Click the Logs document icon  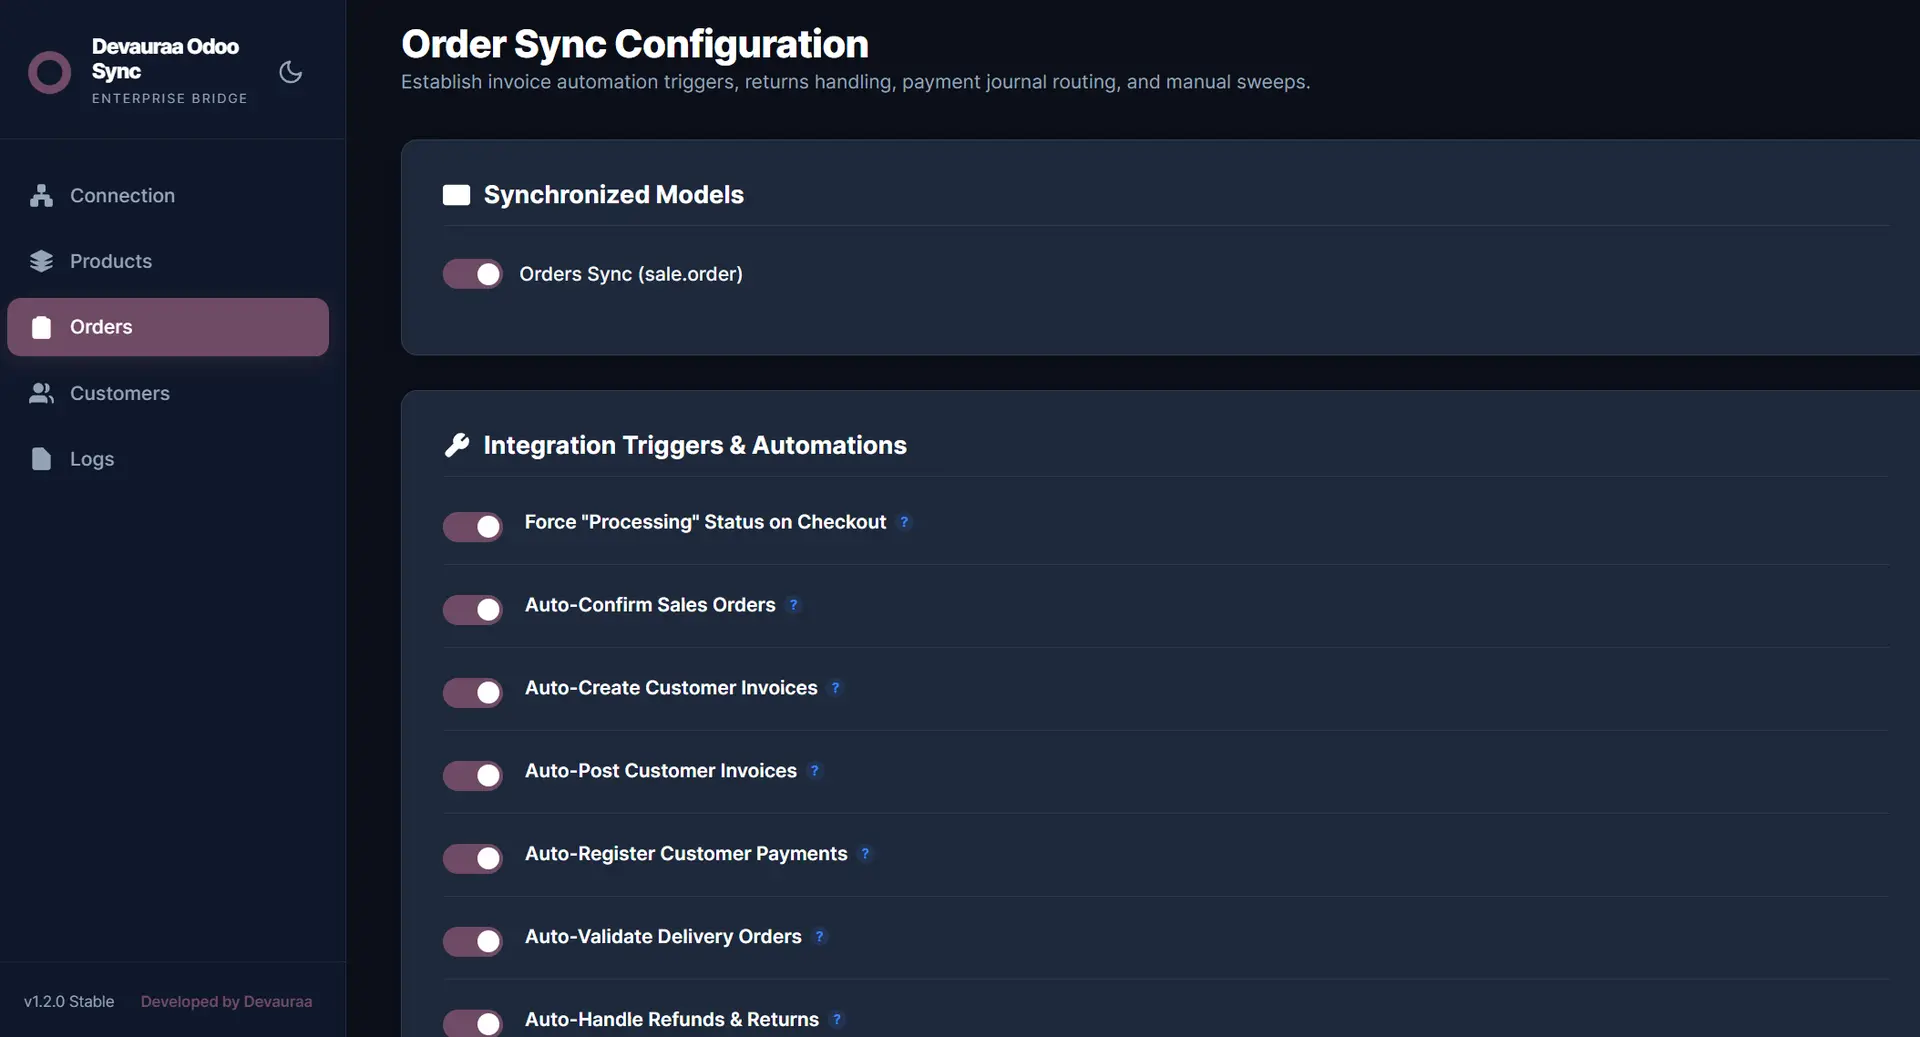[x=41, y=459]
